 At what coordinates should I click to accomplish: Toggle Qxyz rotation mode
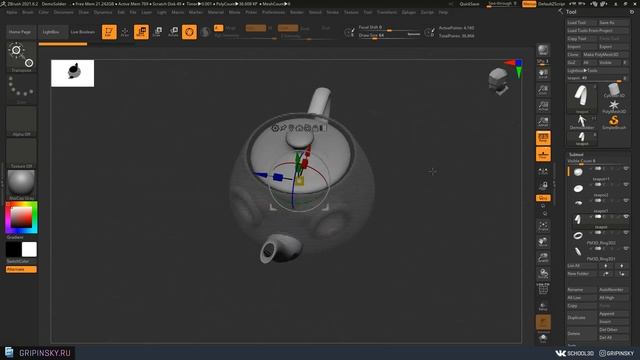(543, 198)
